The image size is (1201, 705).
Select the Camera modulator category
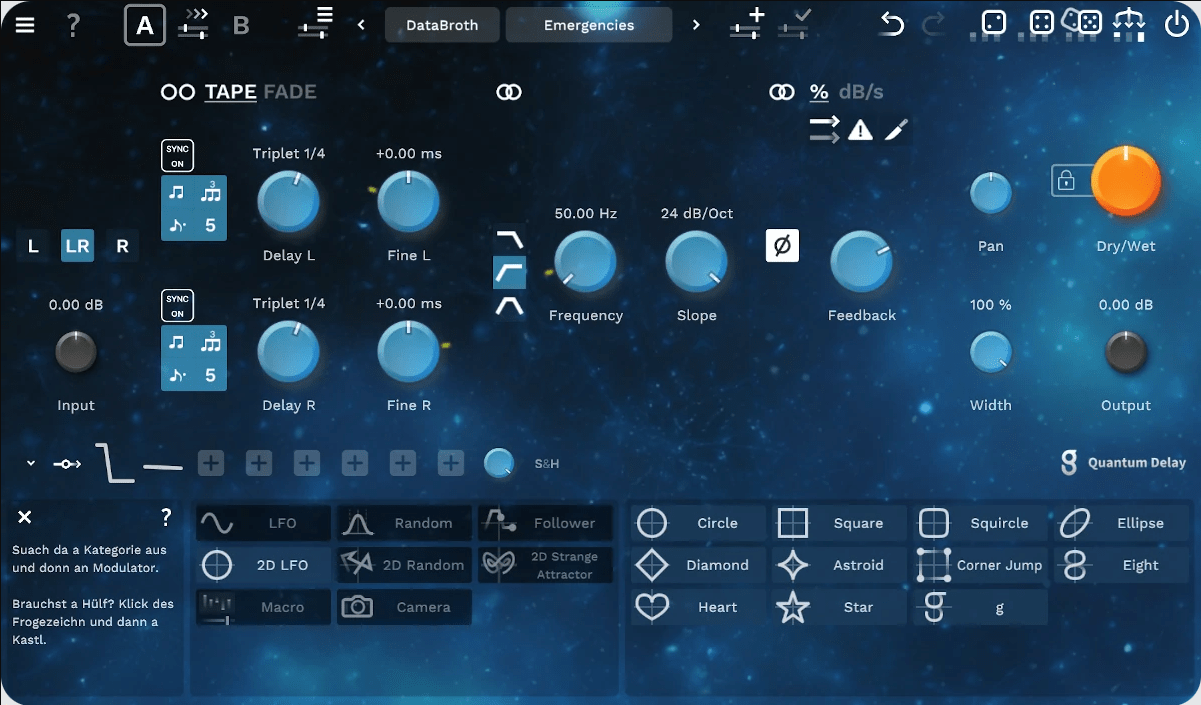coord(404,607)
